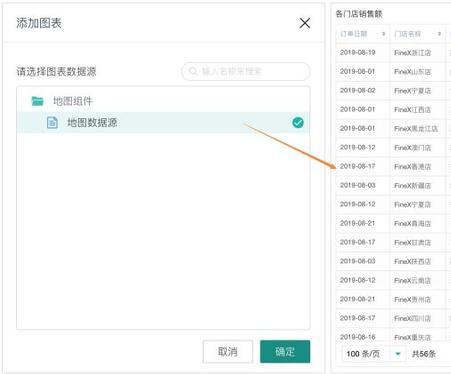Viewport: 451px width, 374px height.
Task: Click the 地图组件 folder icon
Action: (x=37, y=101)
